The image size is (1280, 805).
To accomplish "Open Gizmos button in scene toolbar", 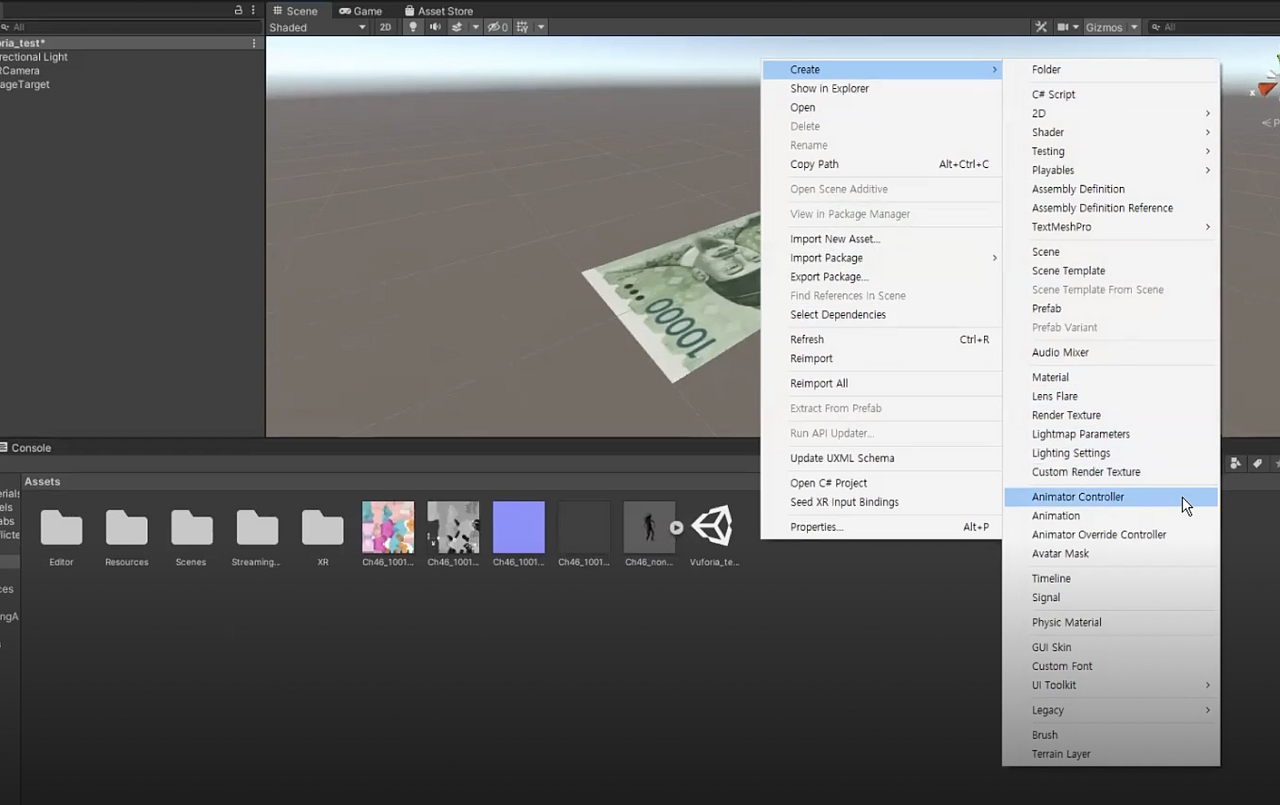I will click(1104, 27).
